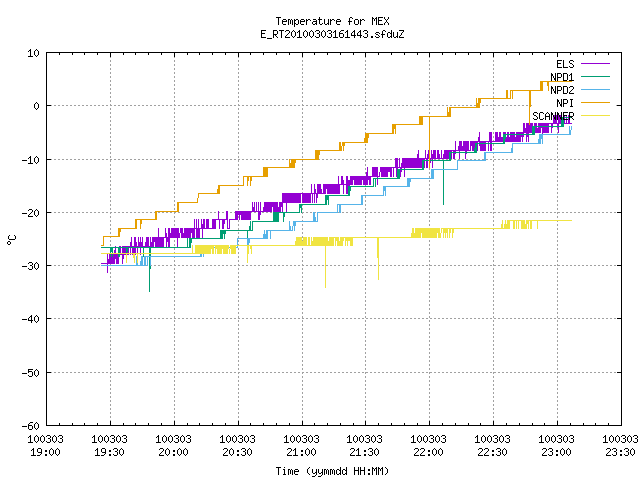
Task: Click the yellow SCANNER downward spike near 21:10
Action: [x=325, y=267]
